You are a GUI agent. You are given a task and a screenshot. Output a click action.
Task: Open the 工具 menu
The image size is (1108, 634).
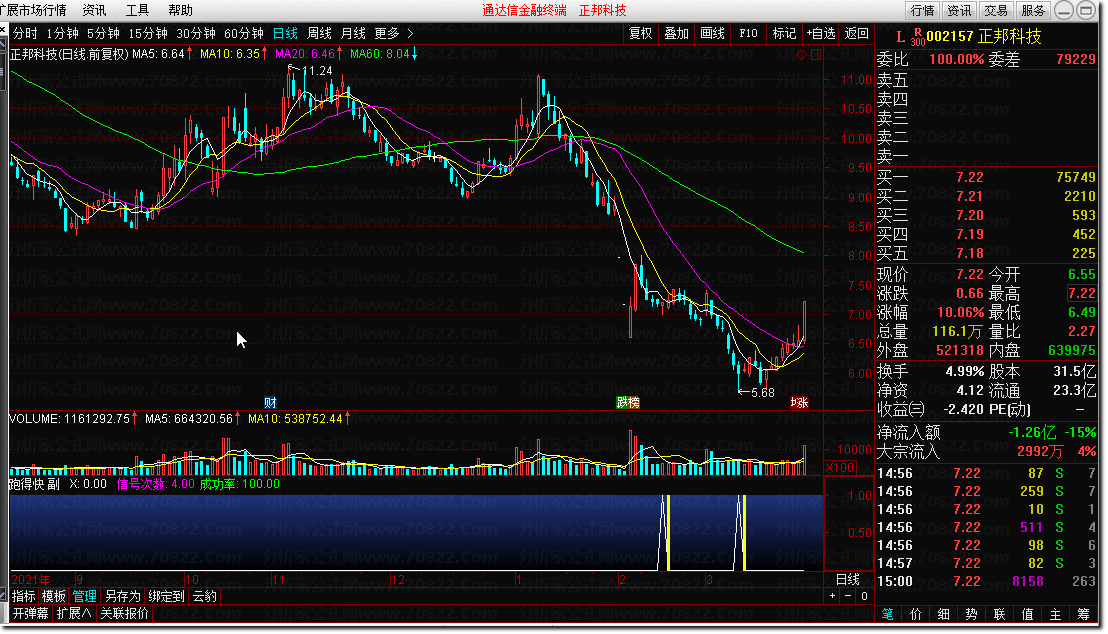click(137, 11)
